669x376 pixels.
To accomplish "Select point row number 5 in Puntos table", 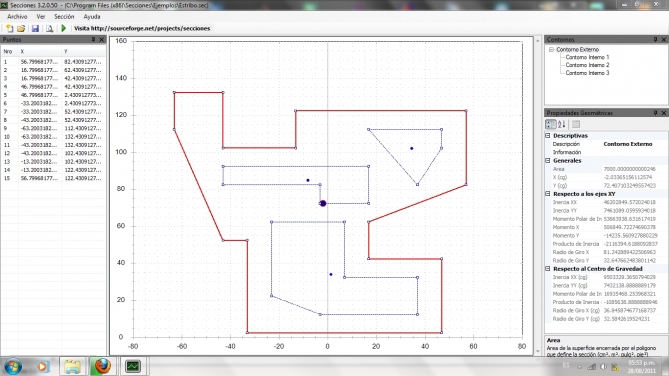I will (53, 95).
